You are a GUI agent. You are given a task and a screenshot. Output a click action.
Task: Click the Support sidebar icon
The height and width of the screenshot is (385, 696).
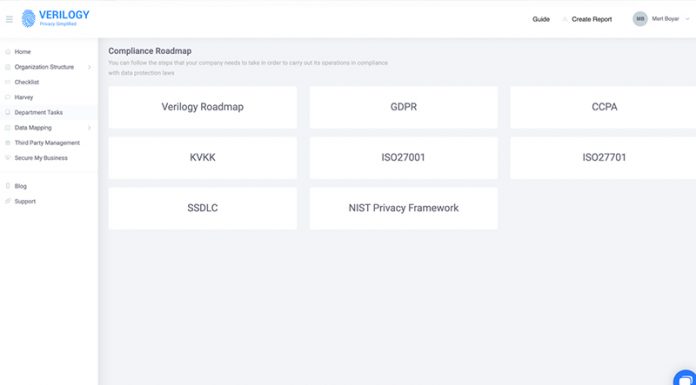click(8, 201)
